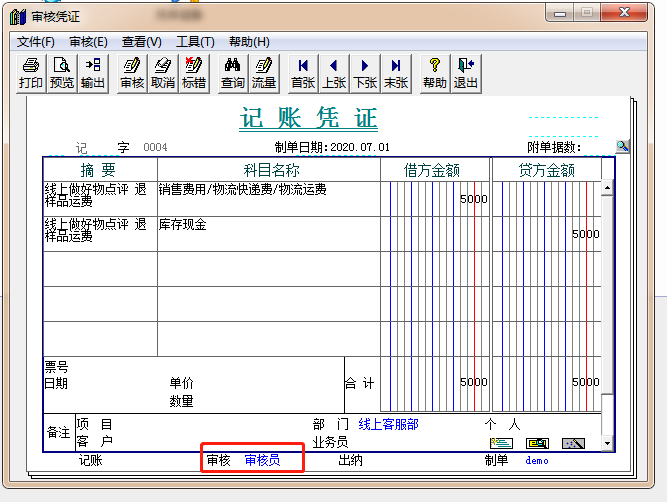Open the 工具(T) menu
Image resolution: width=667 pixels, height=502 pixels.
click(x=195, y=42)
